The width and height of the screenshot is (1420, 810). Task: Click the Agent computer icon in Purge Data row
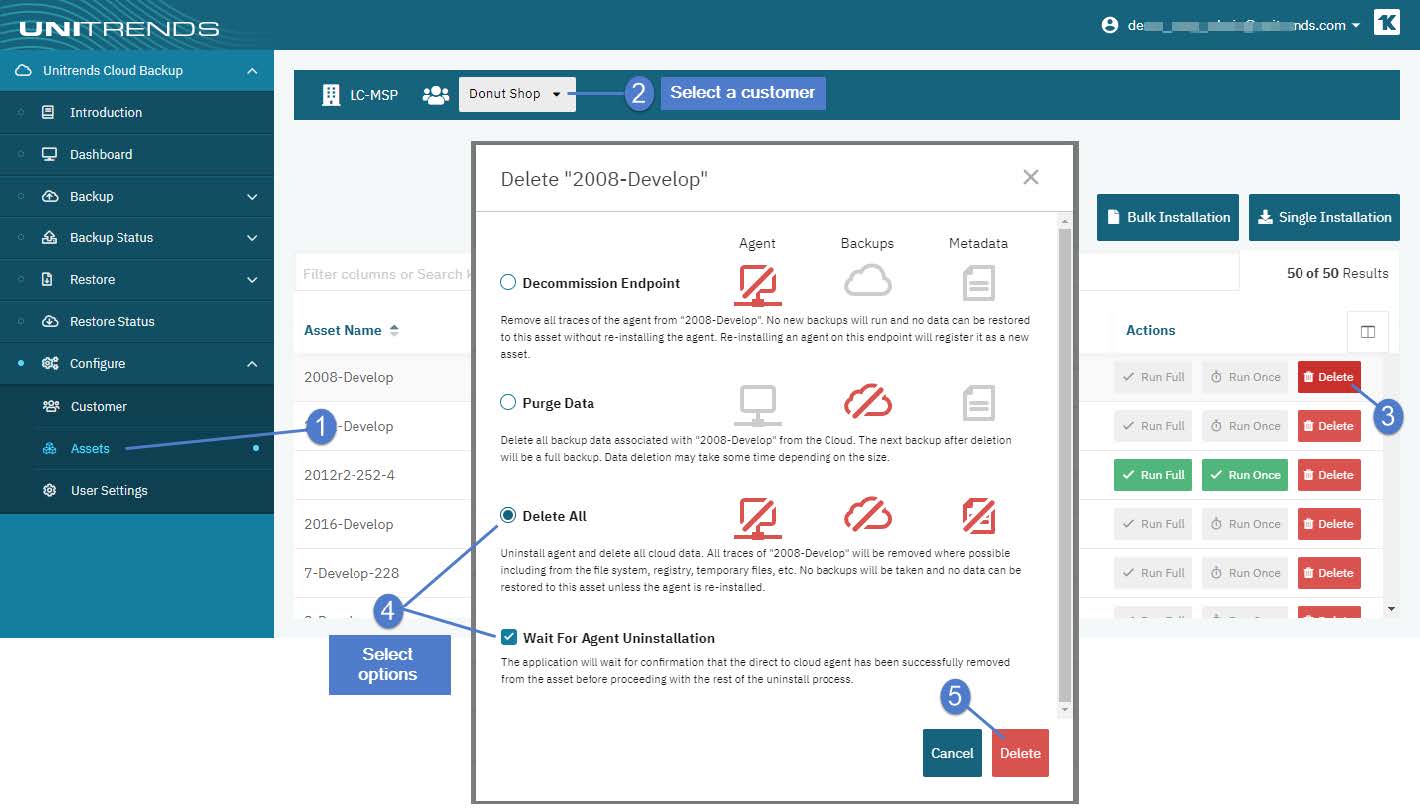[758, 405]
